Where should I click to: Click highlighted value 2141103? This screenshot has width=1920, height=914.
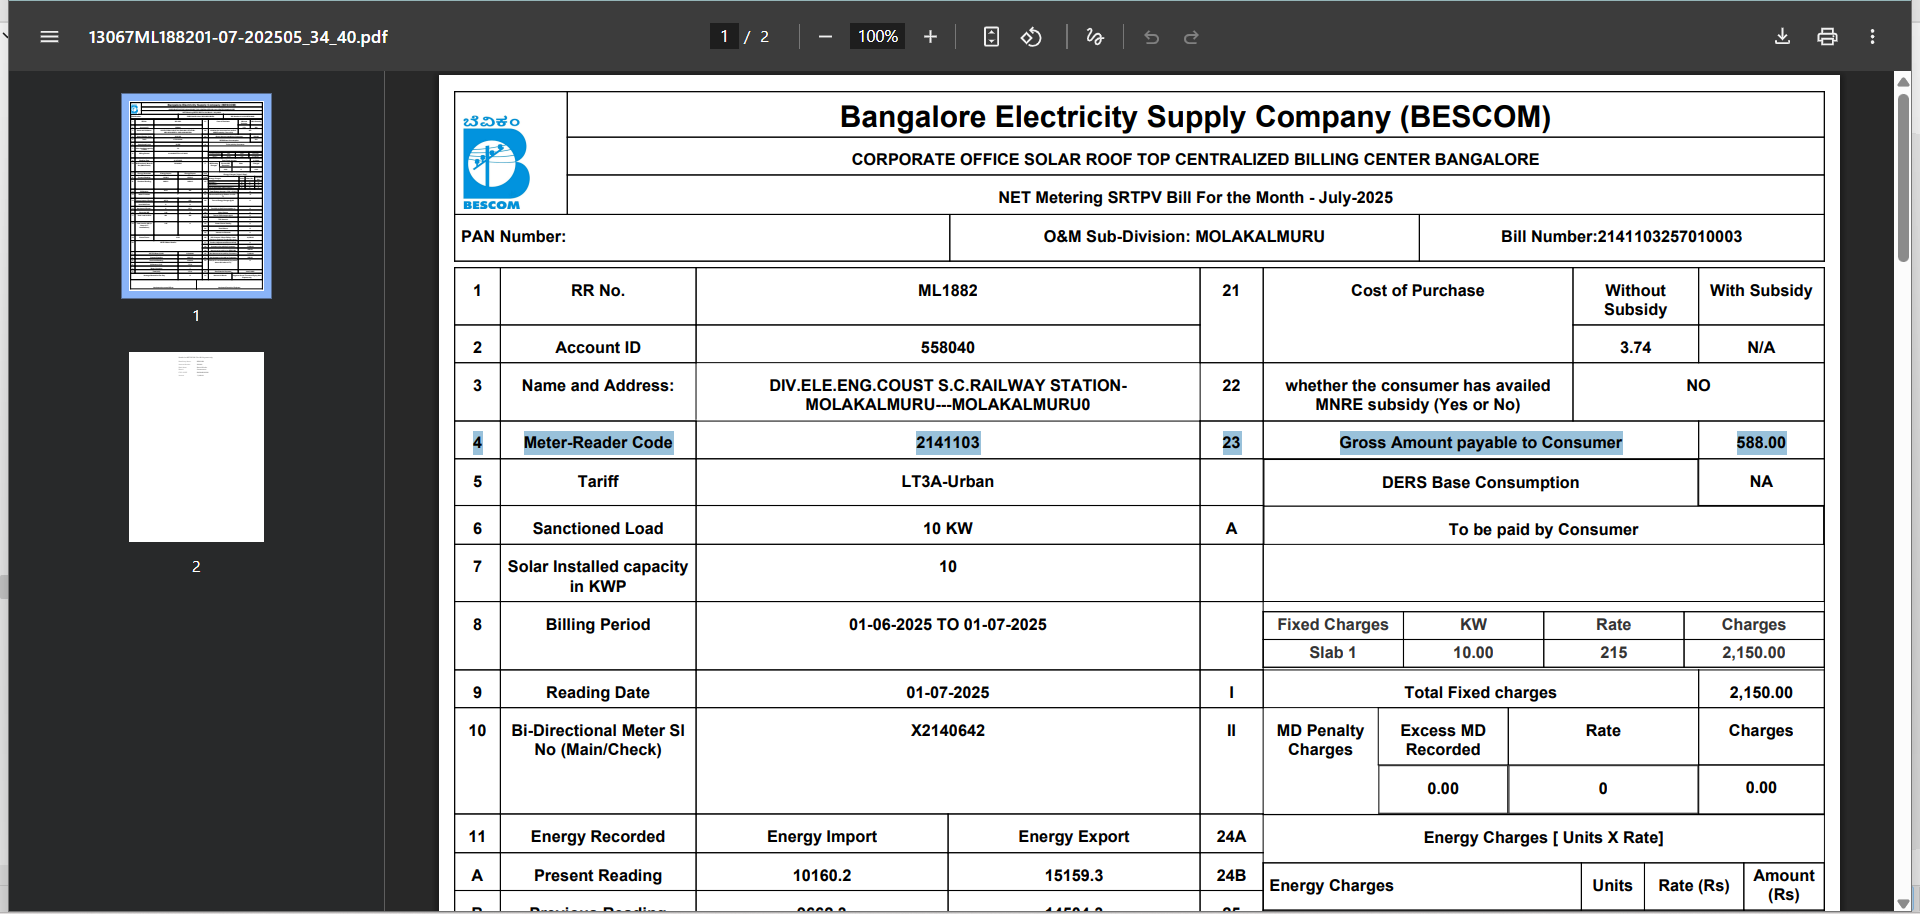(x=948, y=443)
